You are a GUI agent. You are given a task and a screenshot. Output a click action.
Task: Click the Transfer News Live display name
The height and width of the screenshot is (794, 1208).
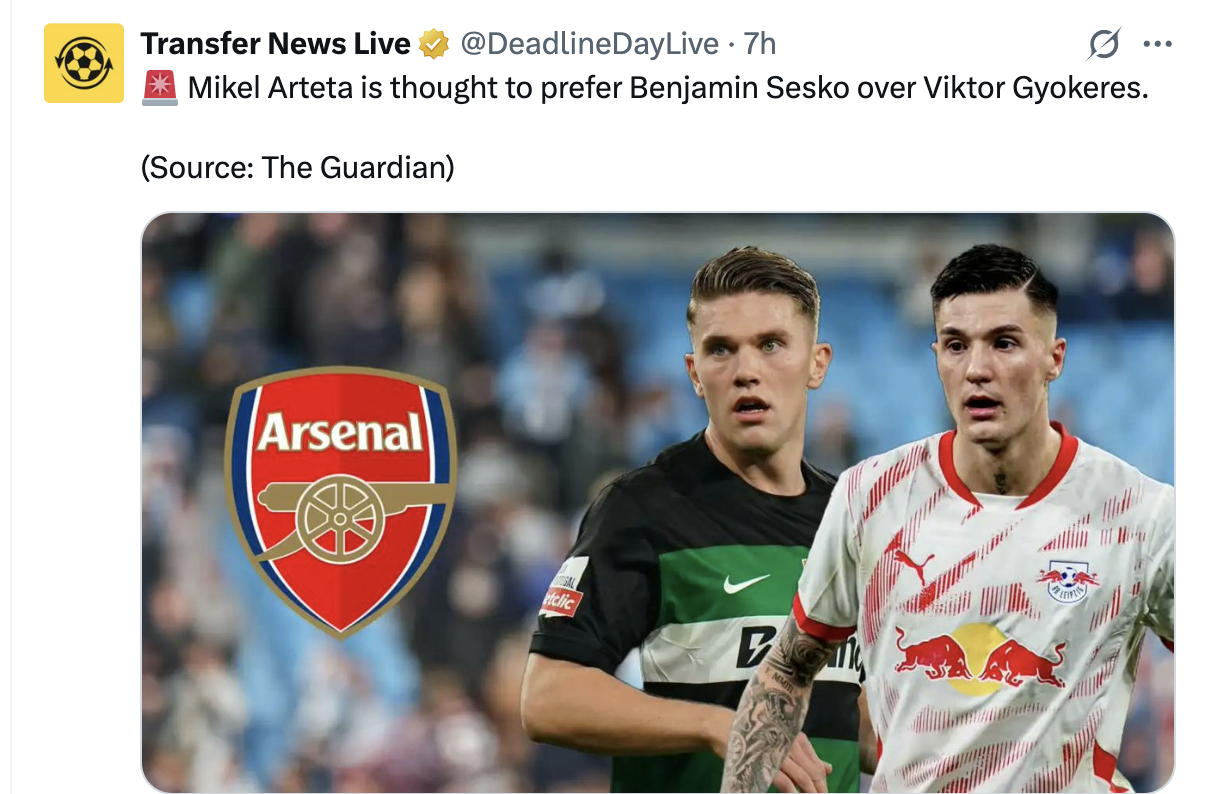[x=276, y=44]
